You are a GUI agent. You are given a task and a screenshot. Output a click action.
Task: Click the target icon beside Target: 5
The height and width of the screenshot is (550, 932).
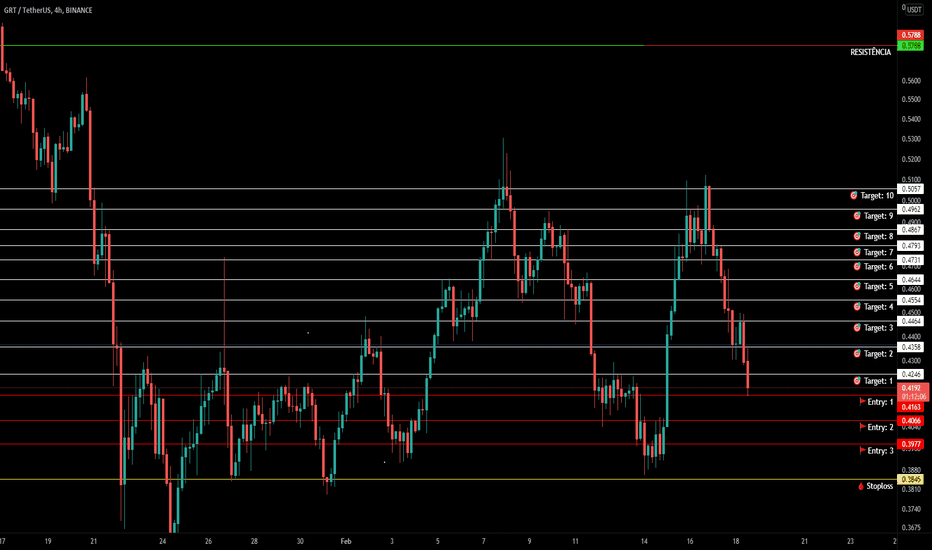pos(857,286)
